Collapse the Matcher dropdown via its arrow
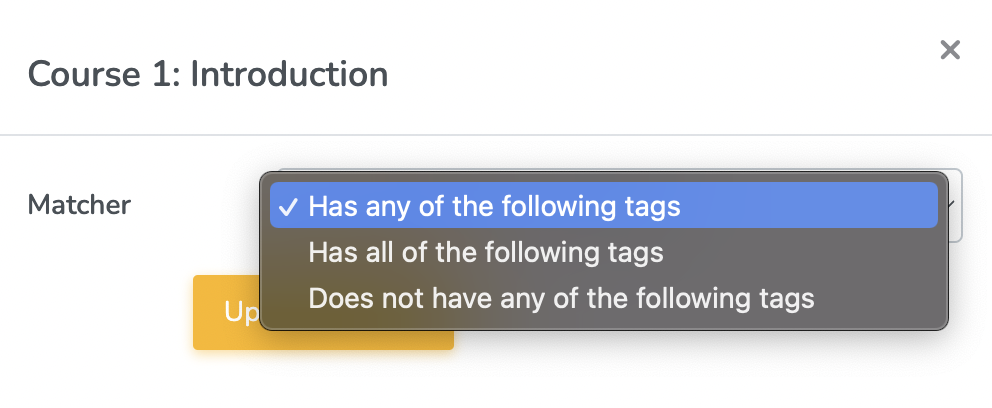 [955, 205]
